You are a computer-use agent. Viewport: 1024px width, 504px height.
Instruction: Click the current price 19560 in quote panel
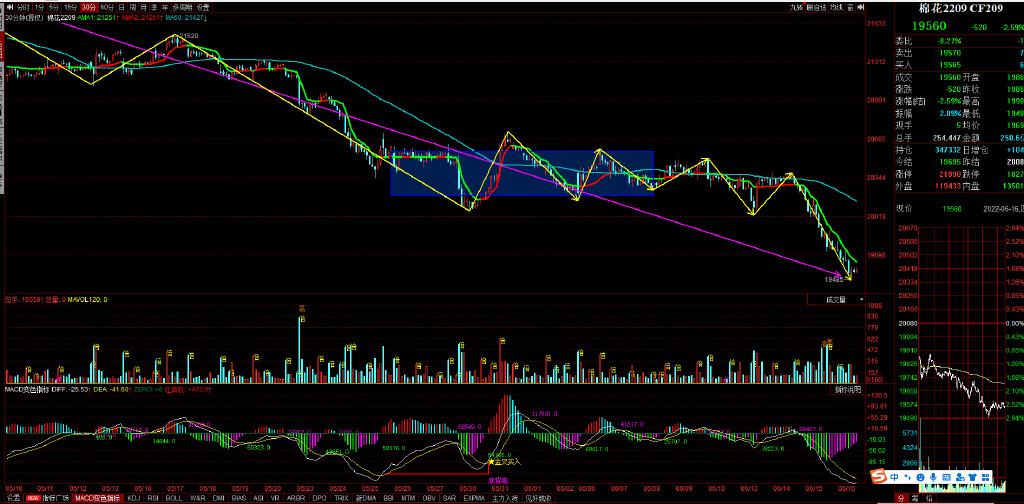tap(929, 25)
